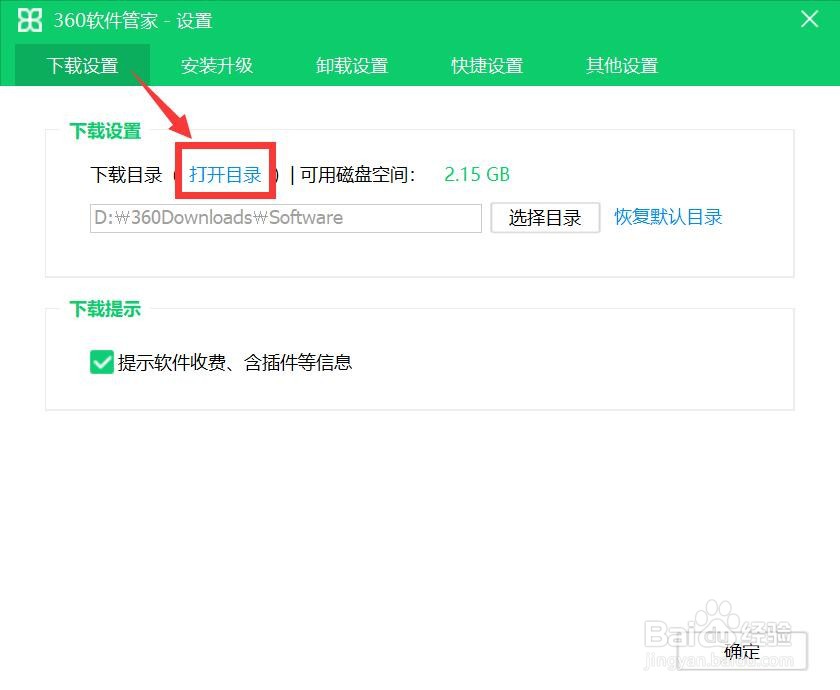View the 其他设置 tab
Viewport: 840px width, 690px height.
click(x=620, y=65)
